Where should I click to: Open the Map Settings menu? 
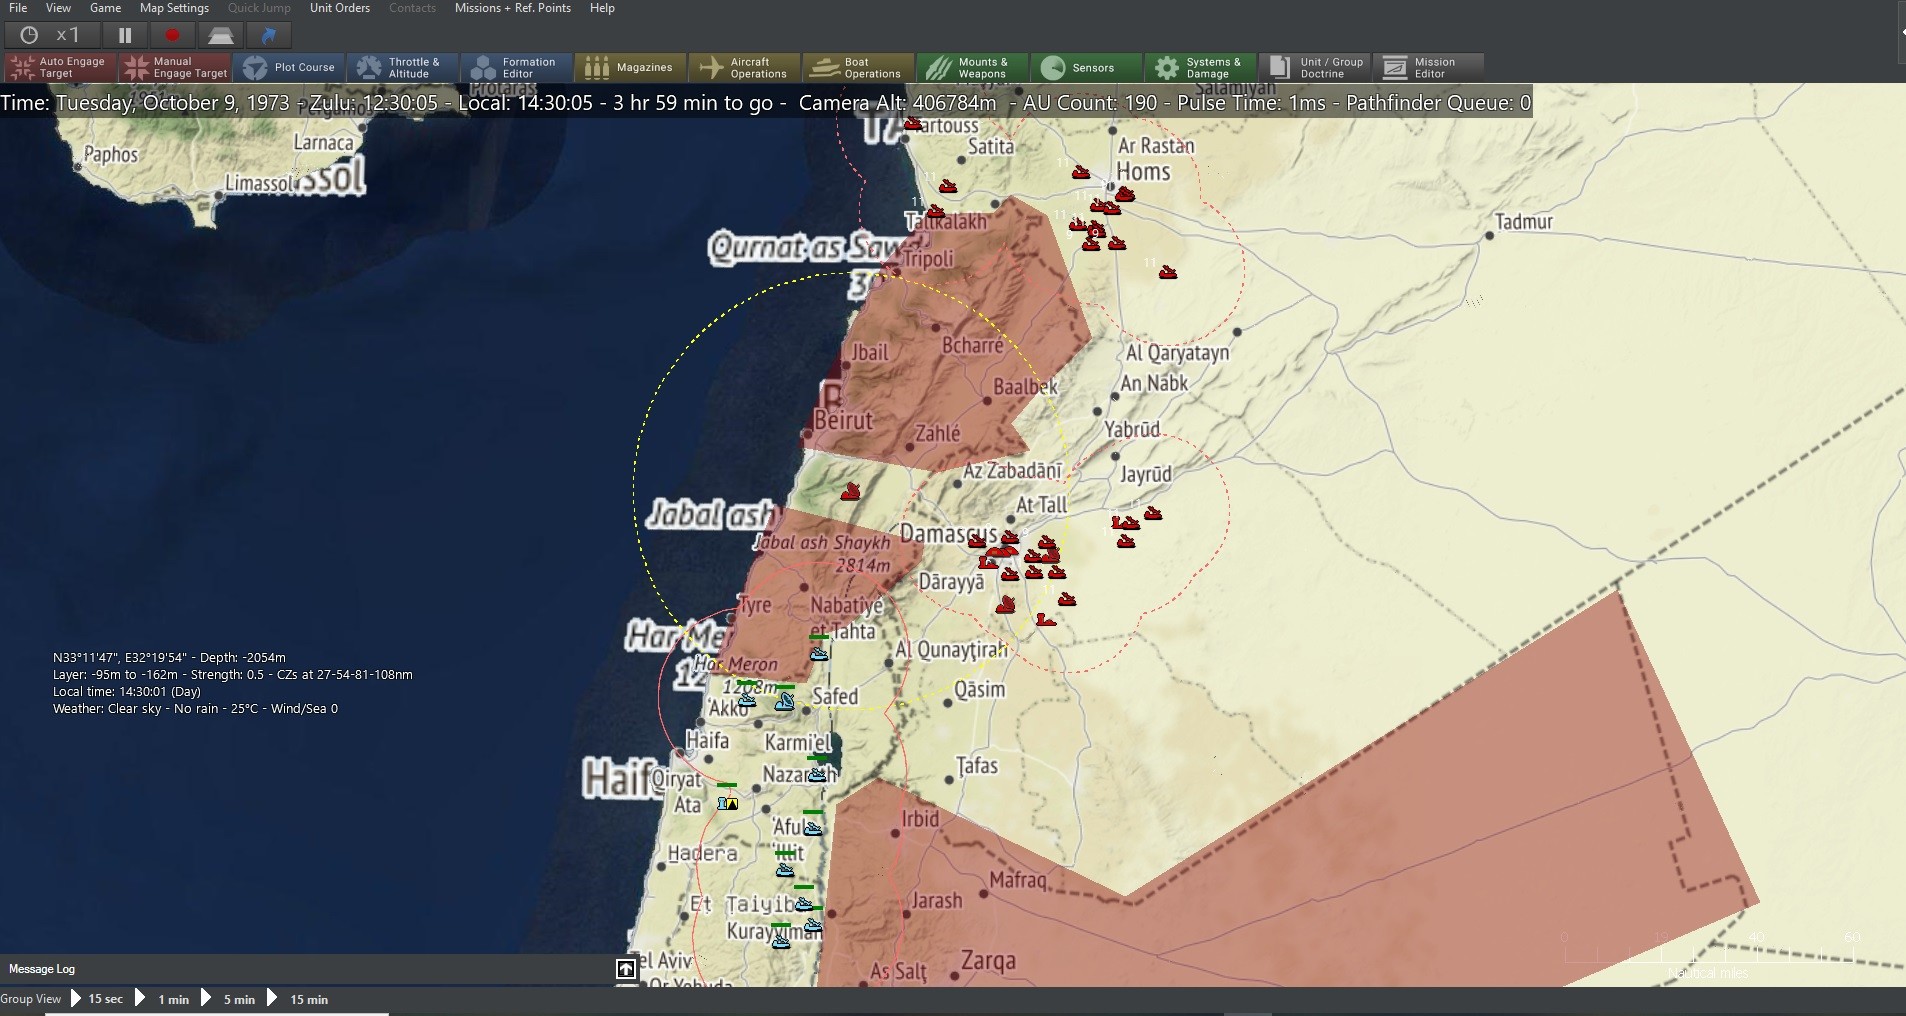(x=174, y=8)
